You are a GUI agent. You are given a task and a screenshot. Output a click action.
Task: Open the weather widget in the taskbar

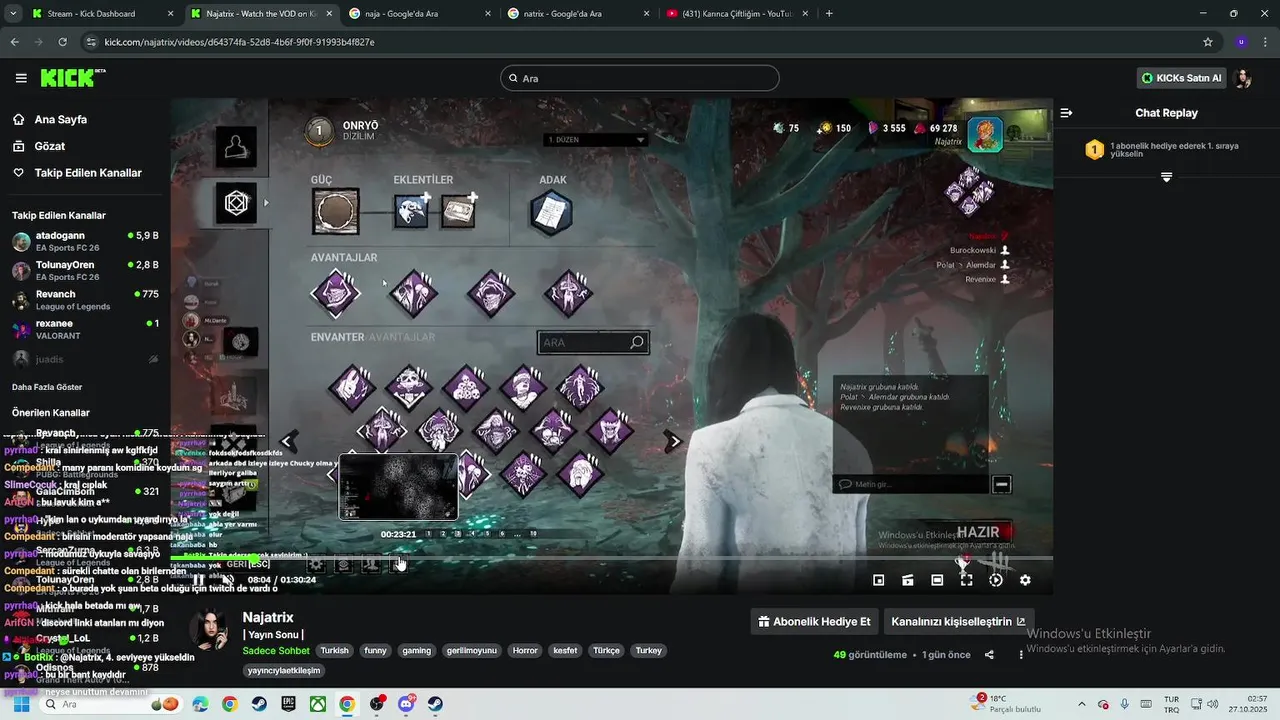[x=1006, y=703]
